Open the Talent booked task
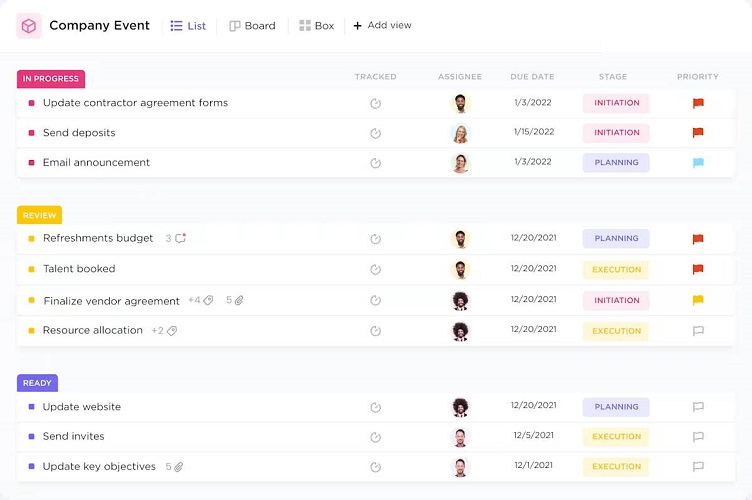This screenshot has height=500, width=752. 79,269
